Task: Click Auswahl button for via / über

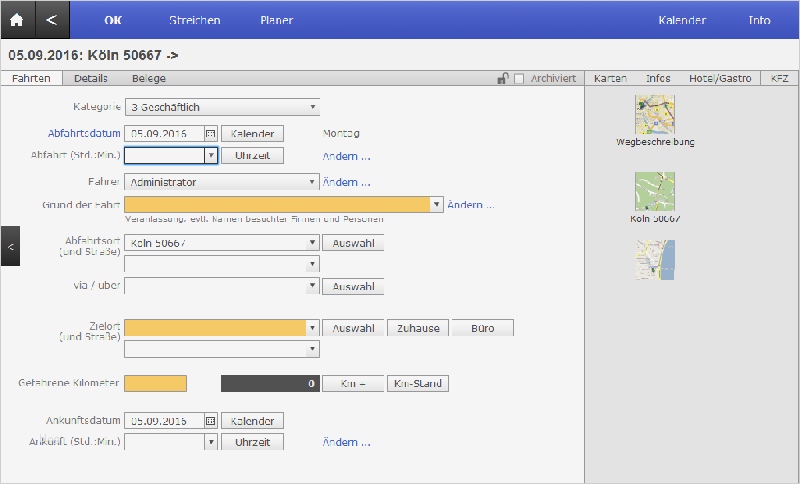Action: pyautogui.click(x=353, y=287)
